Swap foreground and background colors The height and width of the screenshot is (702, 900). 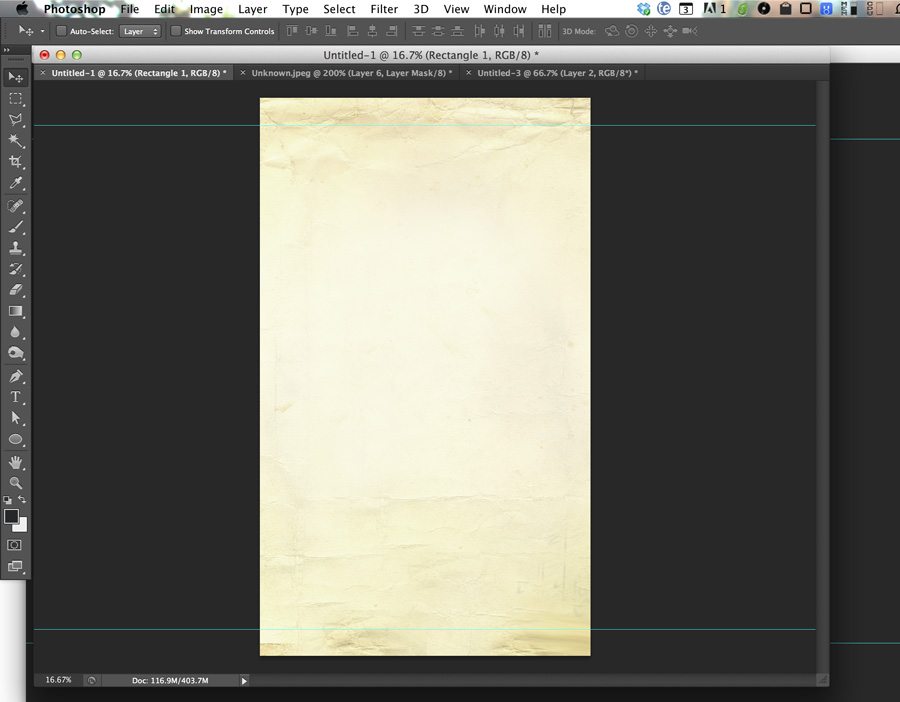[22, 499]
